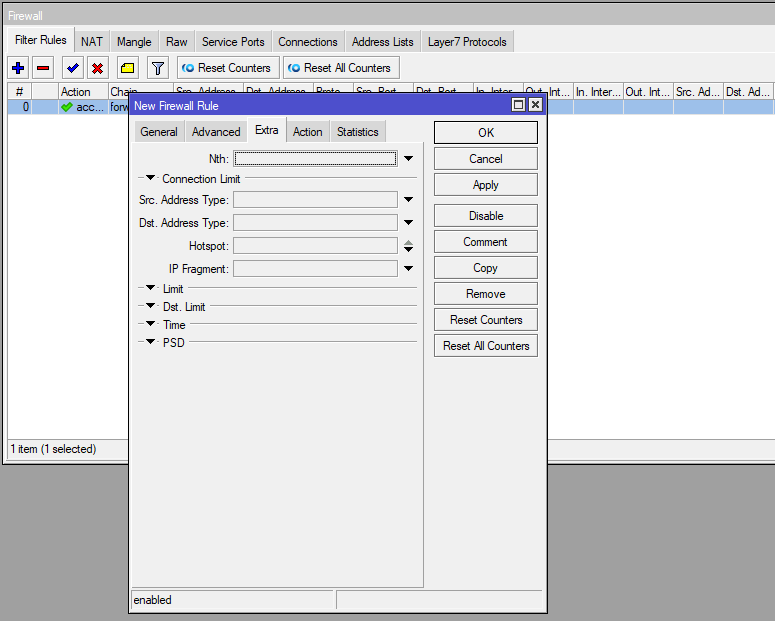The image size is (775, 621).
Task: Click the Apply button
Action: coord(485,185)
